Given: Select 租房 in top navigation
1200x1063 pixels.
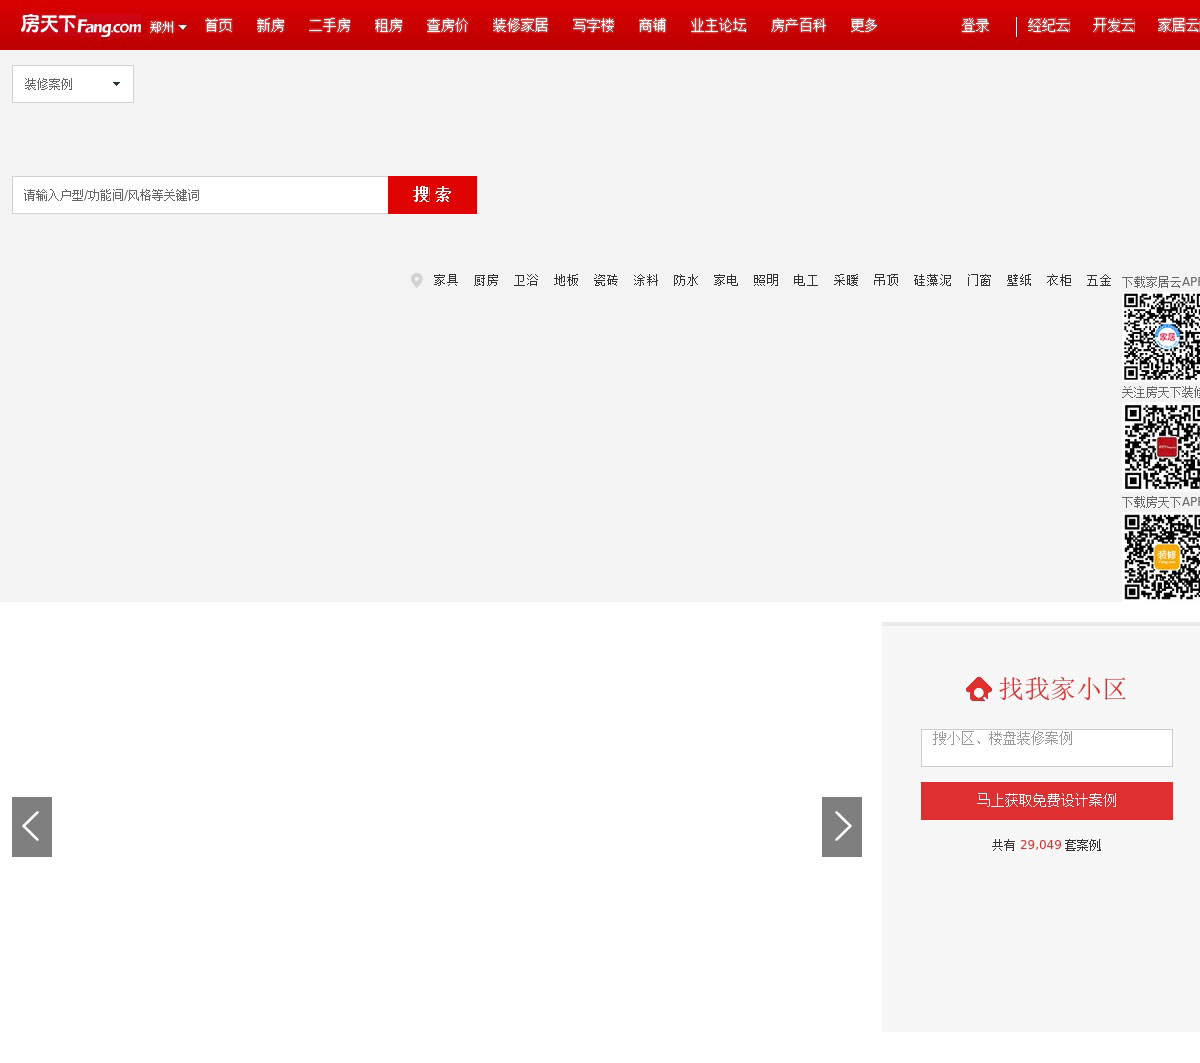Looking at the screenshot, I should tap(389, 25).
